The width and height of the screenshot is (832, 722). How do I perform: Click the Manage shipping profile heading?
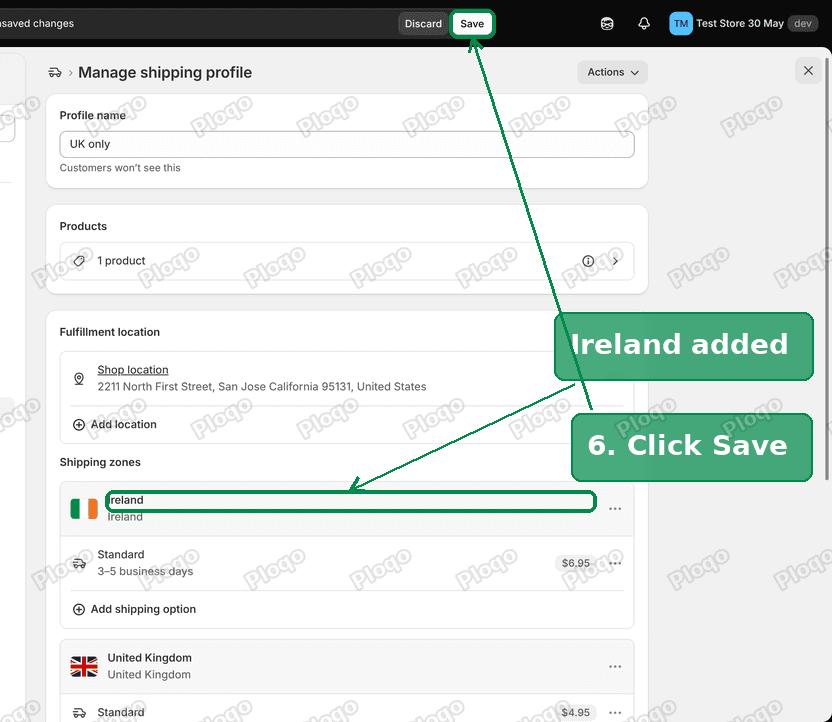pos(165,72)
